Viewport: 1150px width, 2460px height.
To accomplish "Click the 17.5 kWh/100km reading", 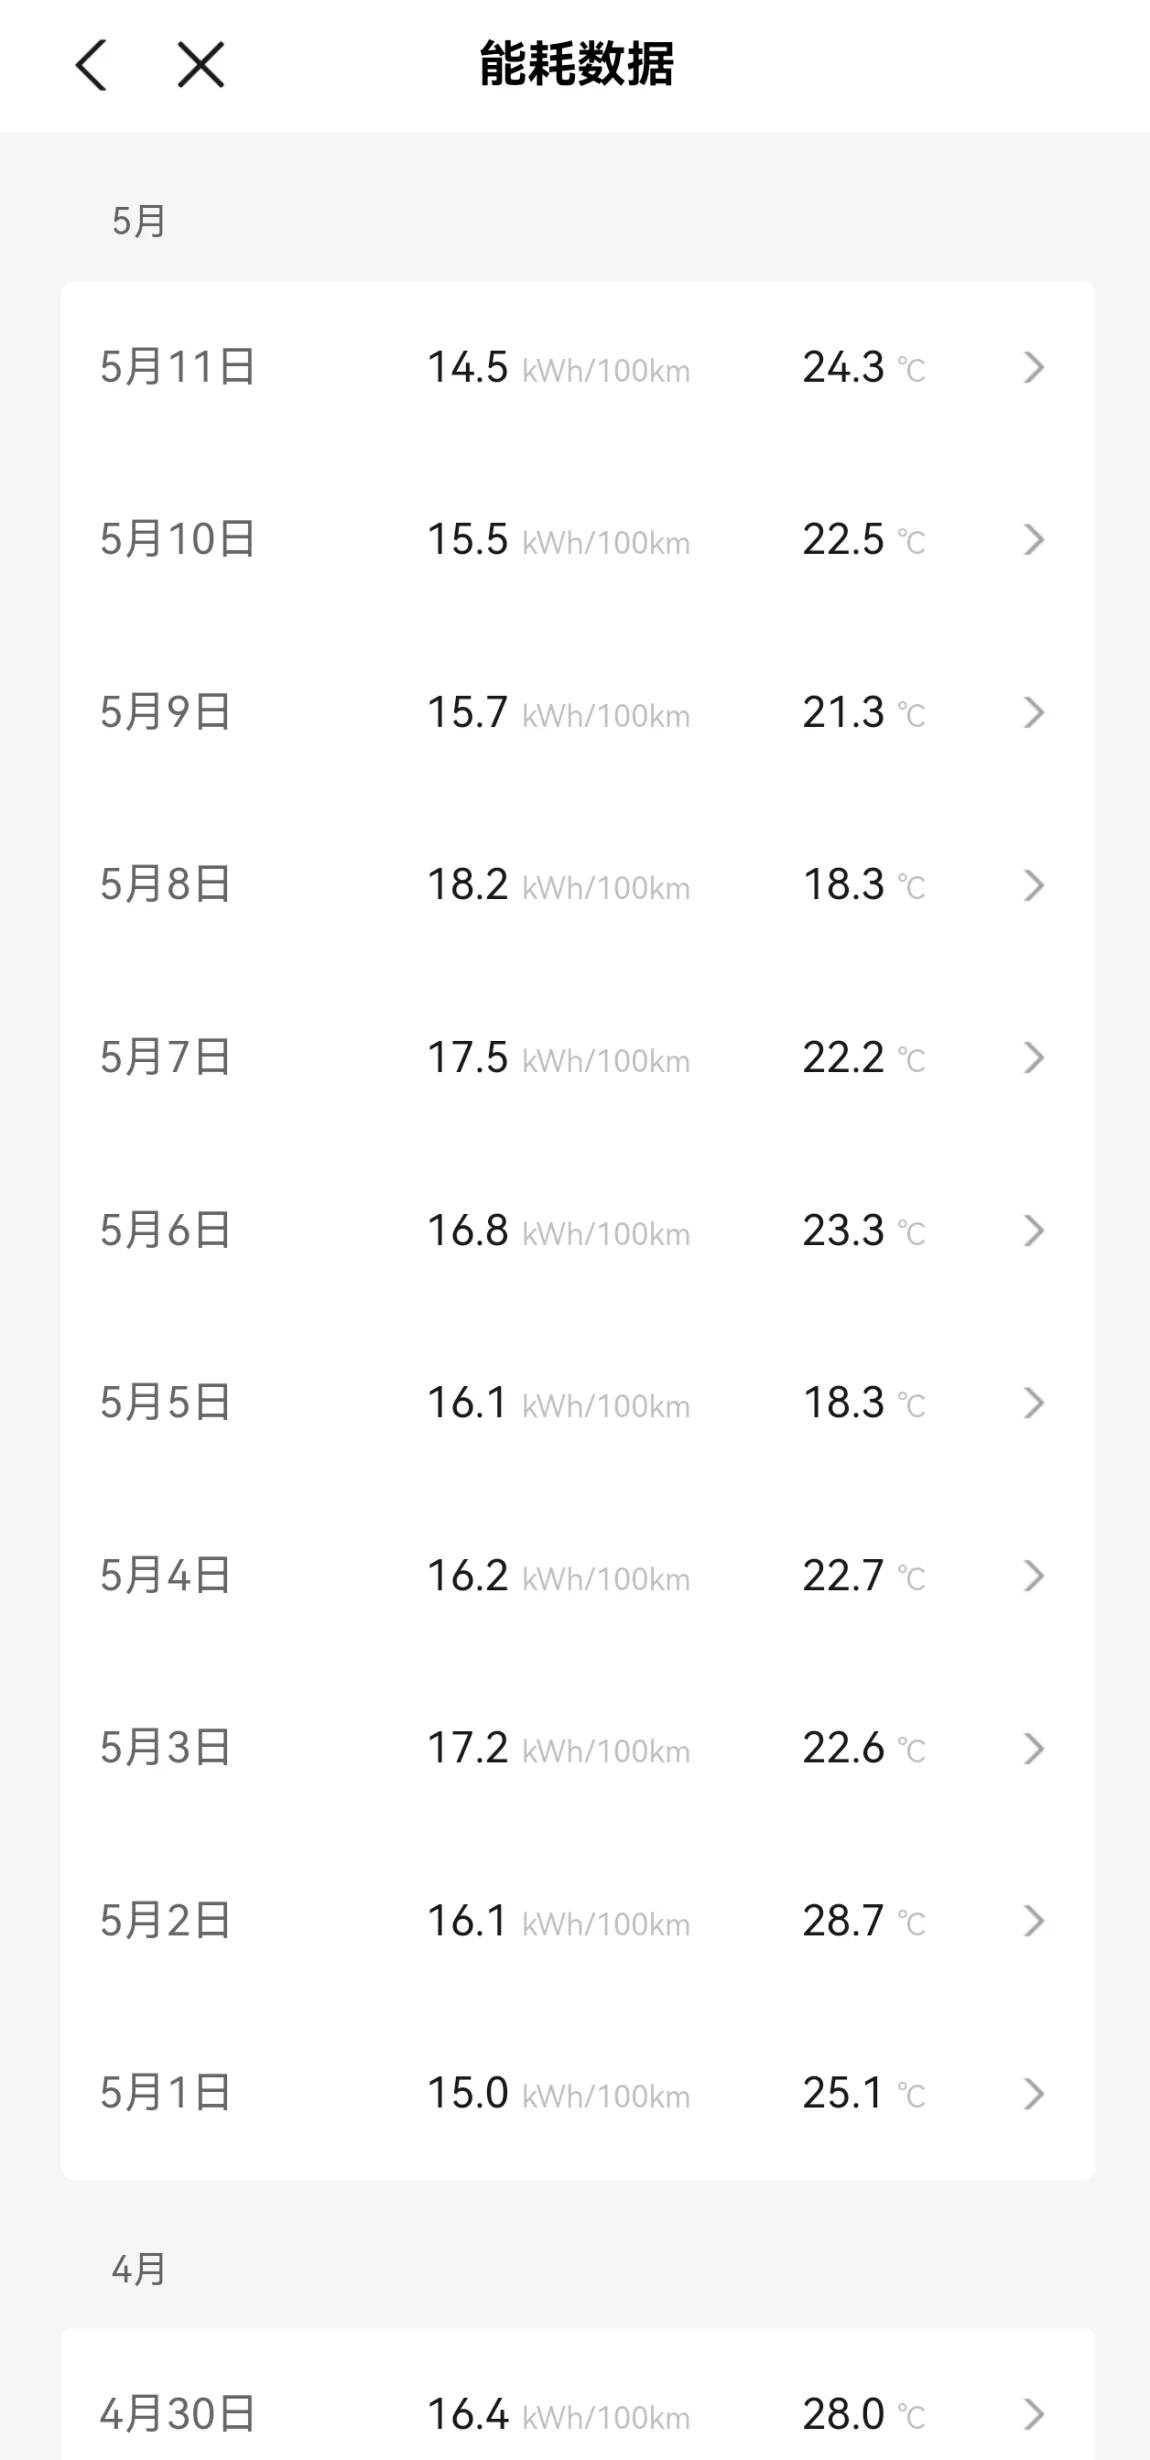I will 559,1058.
